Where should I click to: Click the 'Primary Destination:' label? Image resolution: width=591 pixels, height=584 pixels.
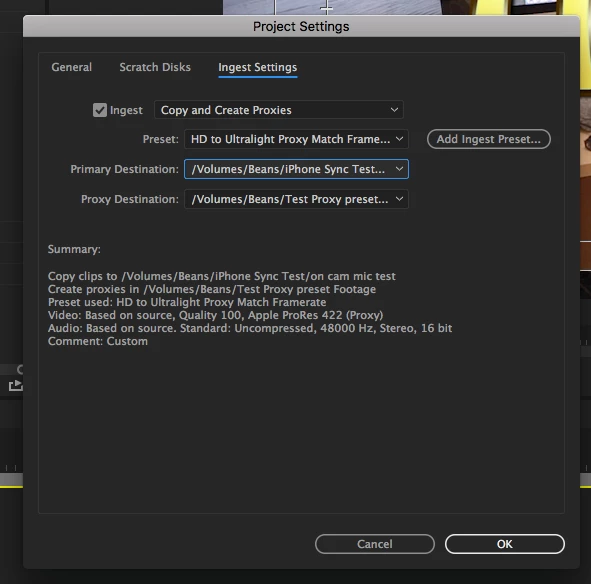coord(124,169)
